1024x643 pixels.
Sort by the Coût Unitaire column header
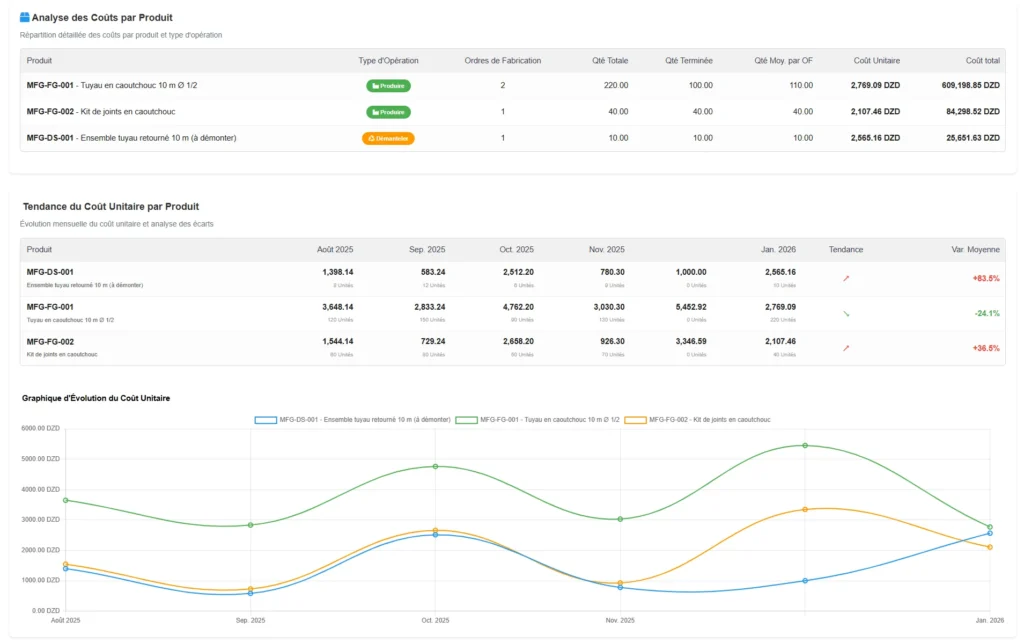click(x=876, y=60)
